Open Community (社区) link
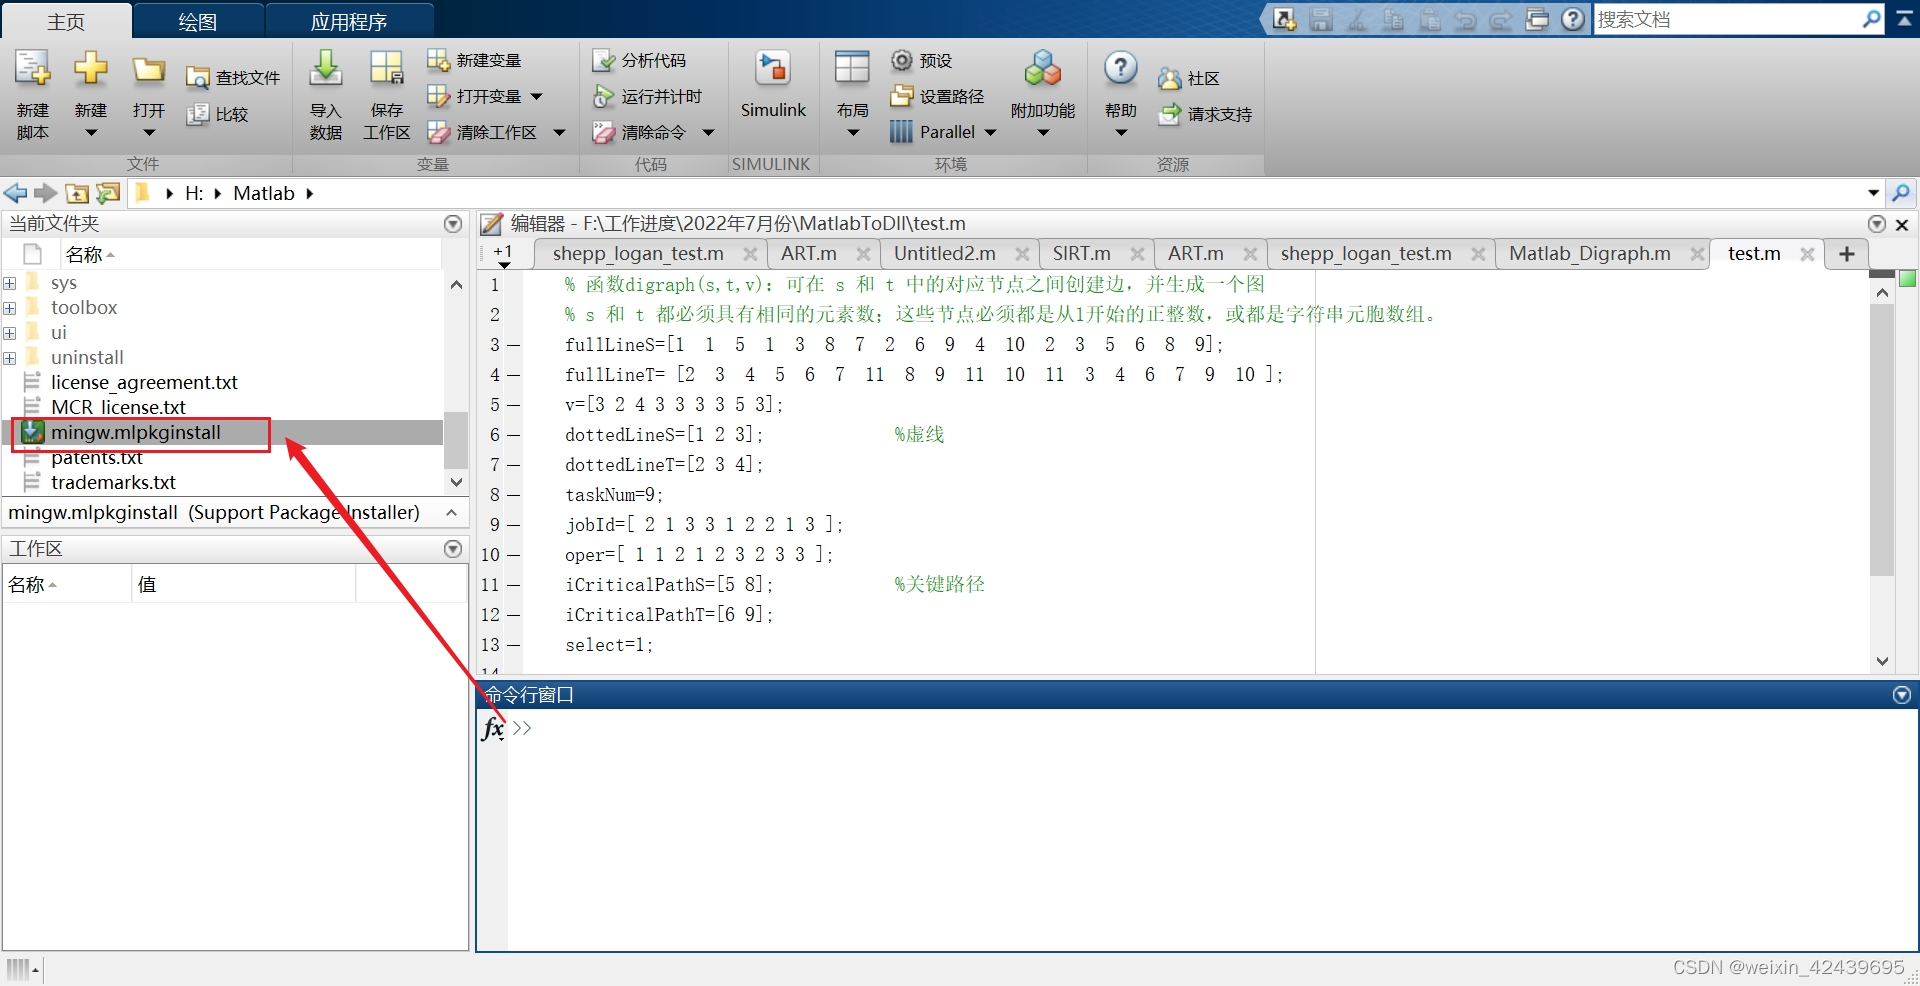The image size is (1920, 986). (1189, 79)
